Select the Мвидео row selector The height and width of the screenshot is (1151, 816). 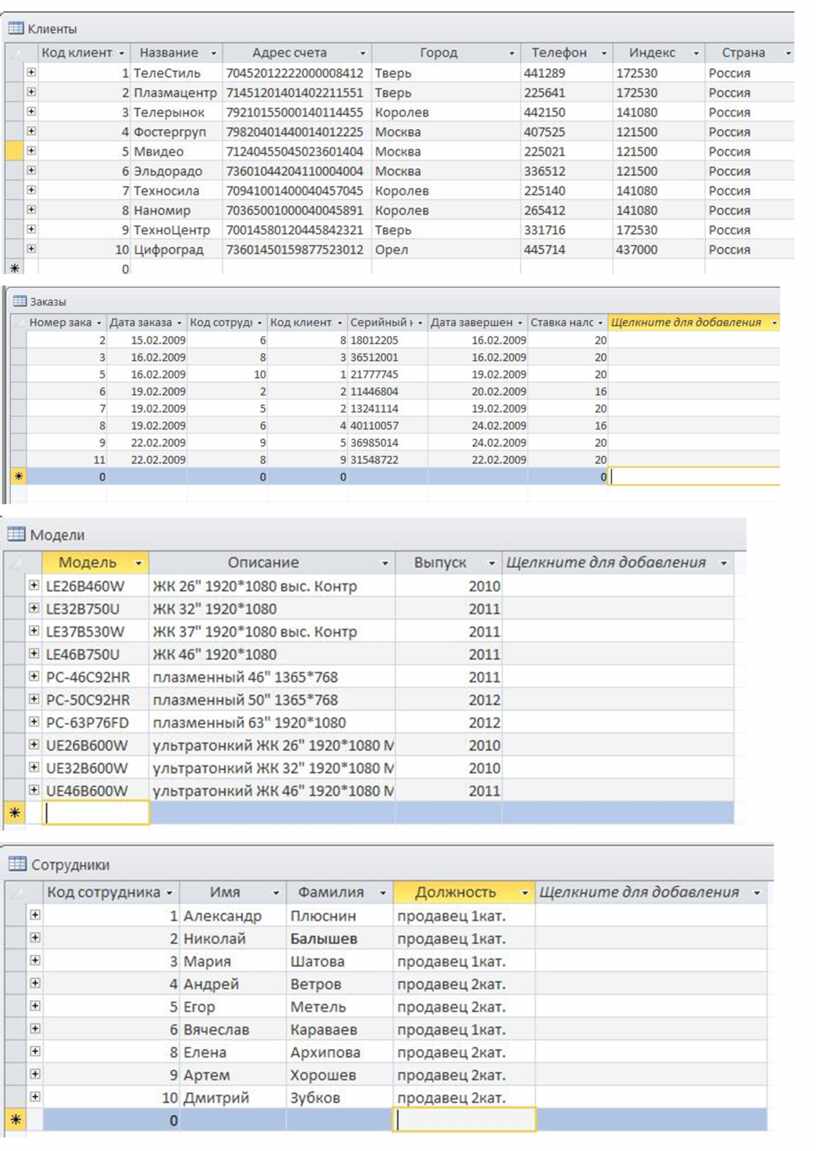[13, 151]
